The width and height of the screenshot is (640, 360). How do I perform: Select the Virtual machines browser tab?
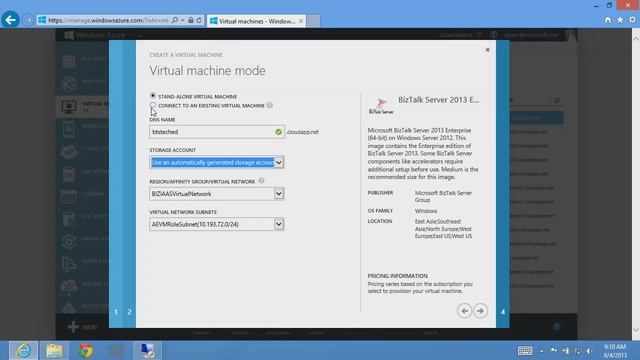tap(256, 21)
